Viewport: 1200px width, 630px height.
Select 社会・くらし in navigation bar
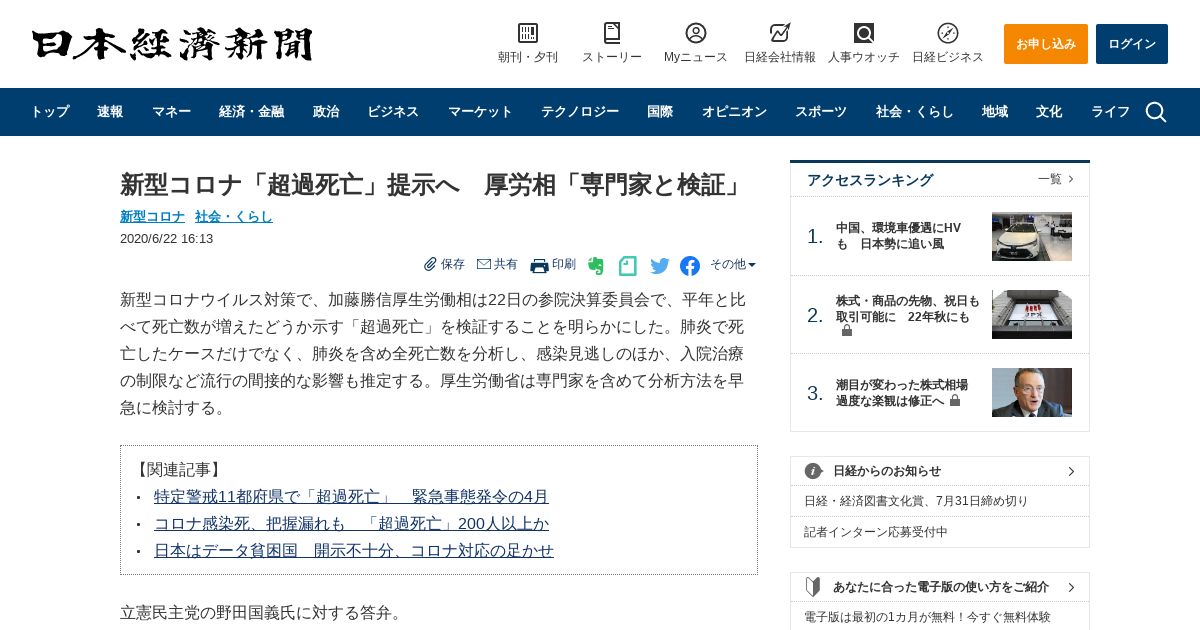click(915, 112)
